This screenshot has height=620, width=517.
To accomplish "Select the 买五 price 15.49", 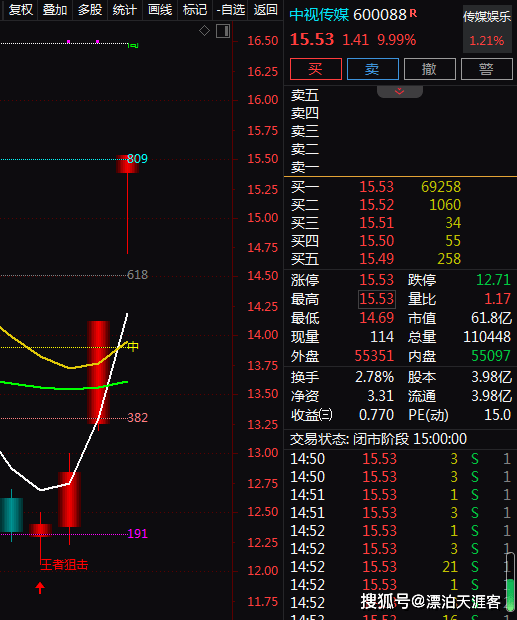I will point(376,259).
